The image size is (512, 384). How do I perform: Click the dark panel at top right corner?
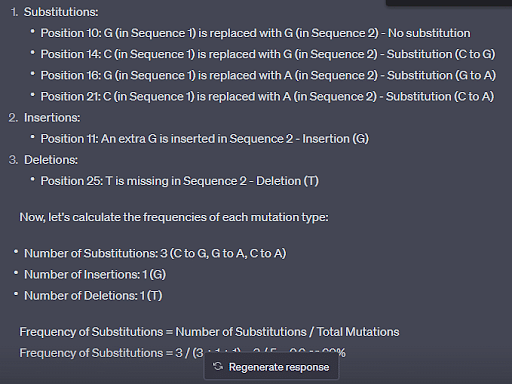tap(449, 3)
